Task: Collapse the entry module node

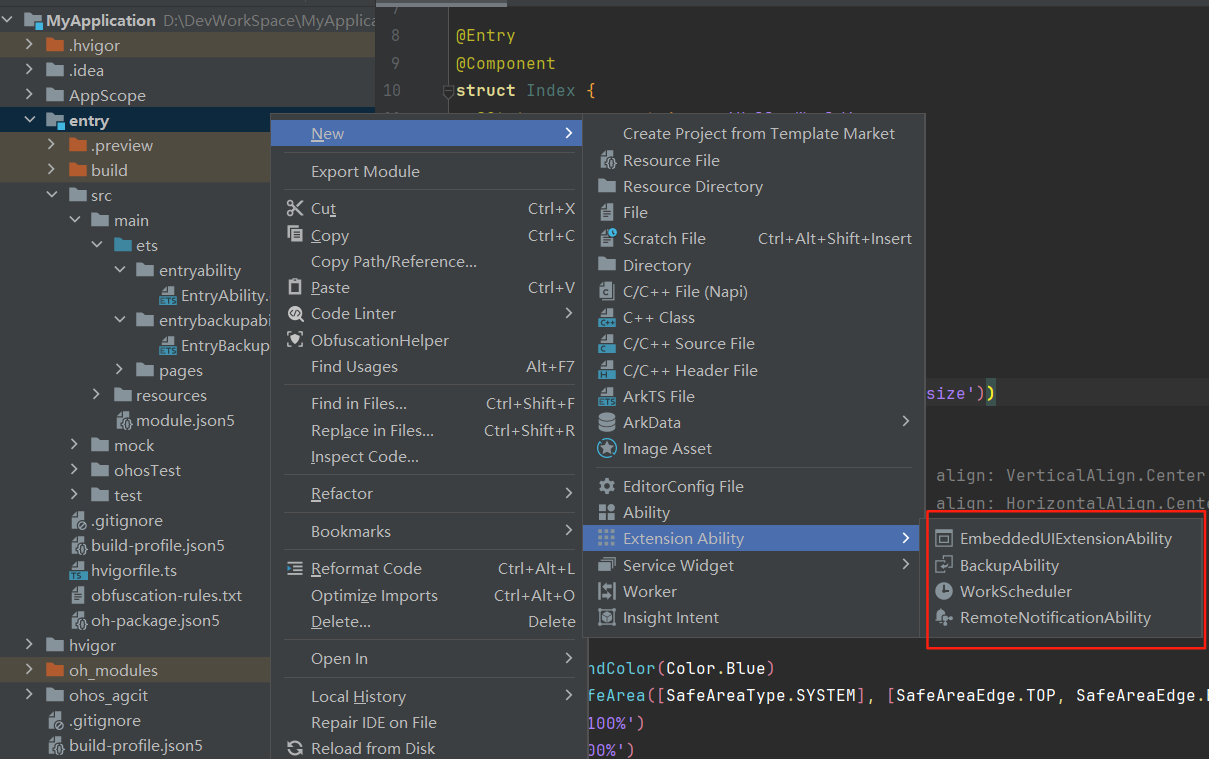Action: 30,120
